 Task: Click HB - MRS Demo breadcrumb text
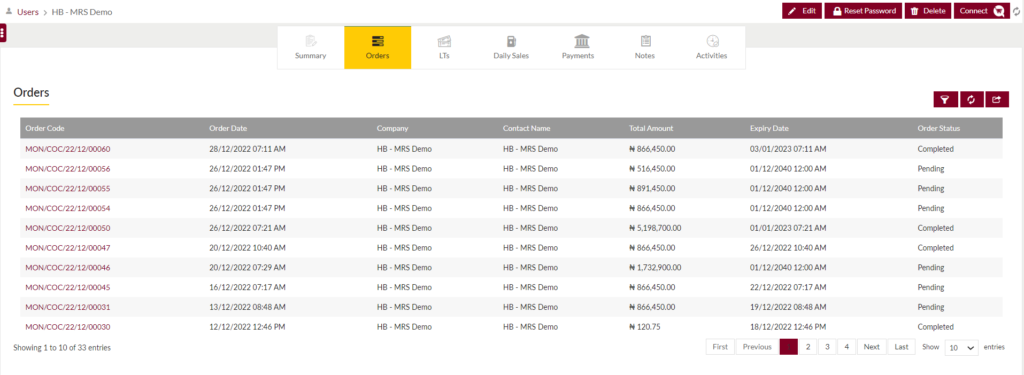point(82,12)
